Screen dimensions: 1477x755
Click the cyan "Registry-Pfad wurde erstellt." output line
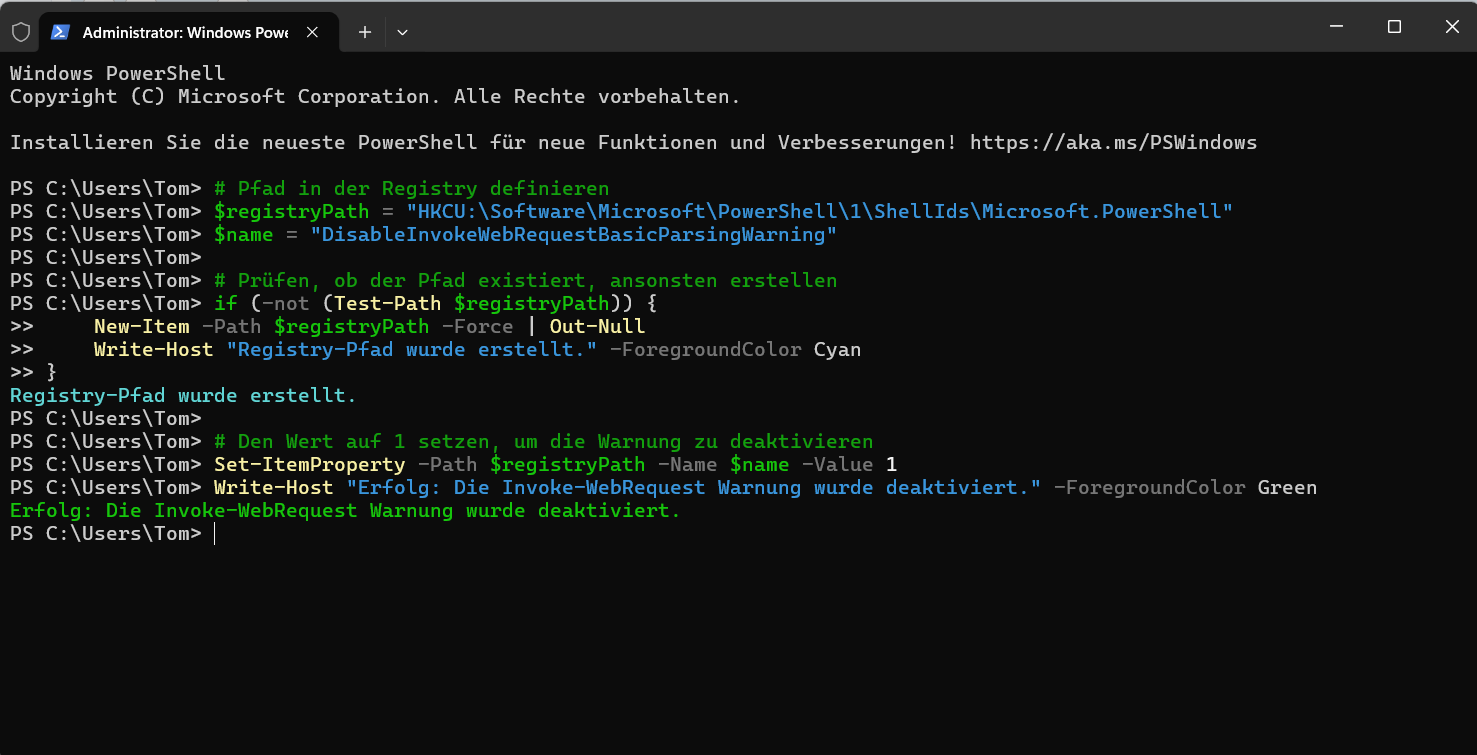click(x=183, y=395)
